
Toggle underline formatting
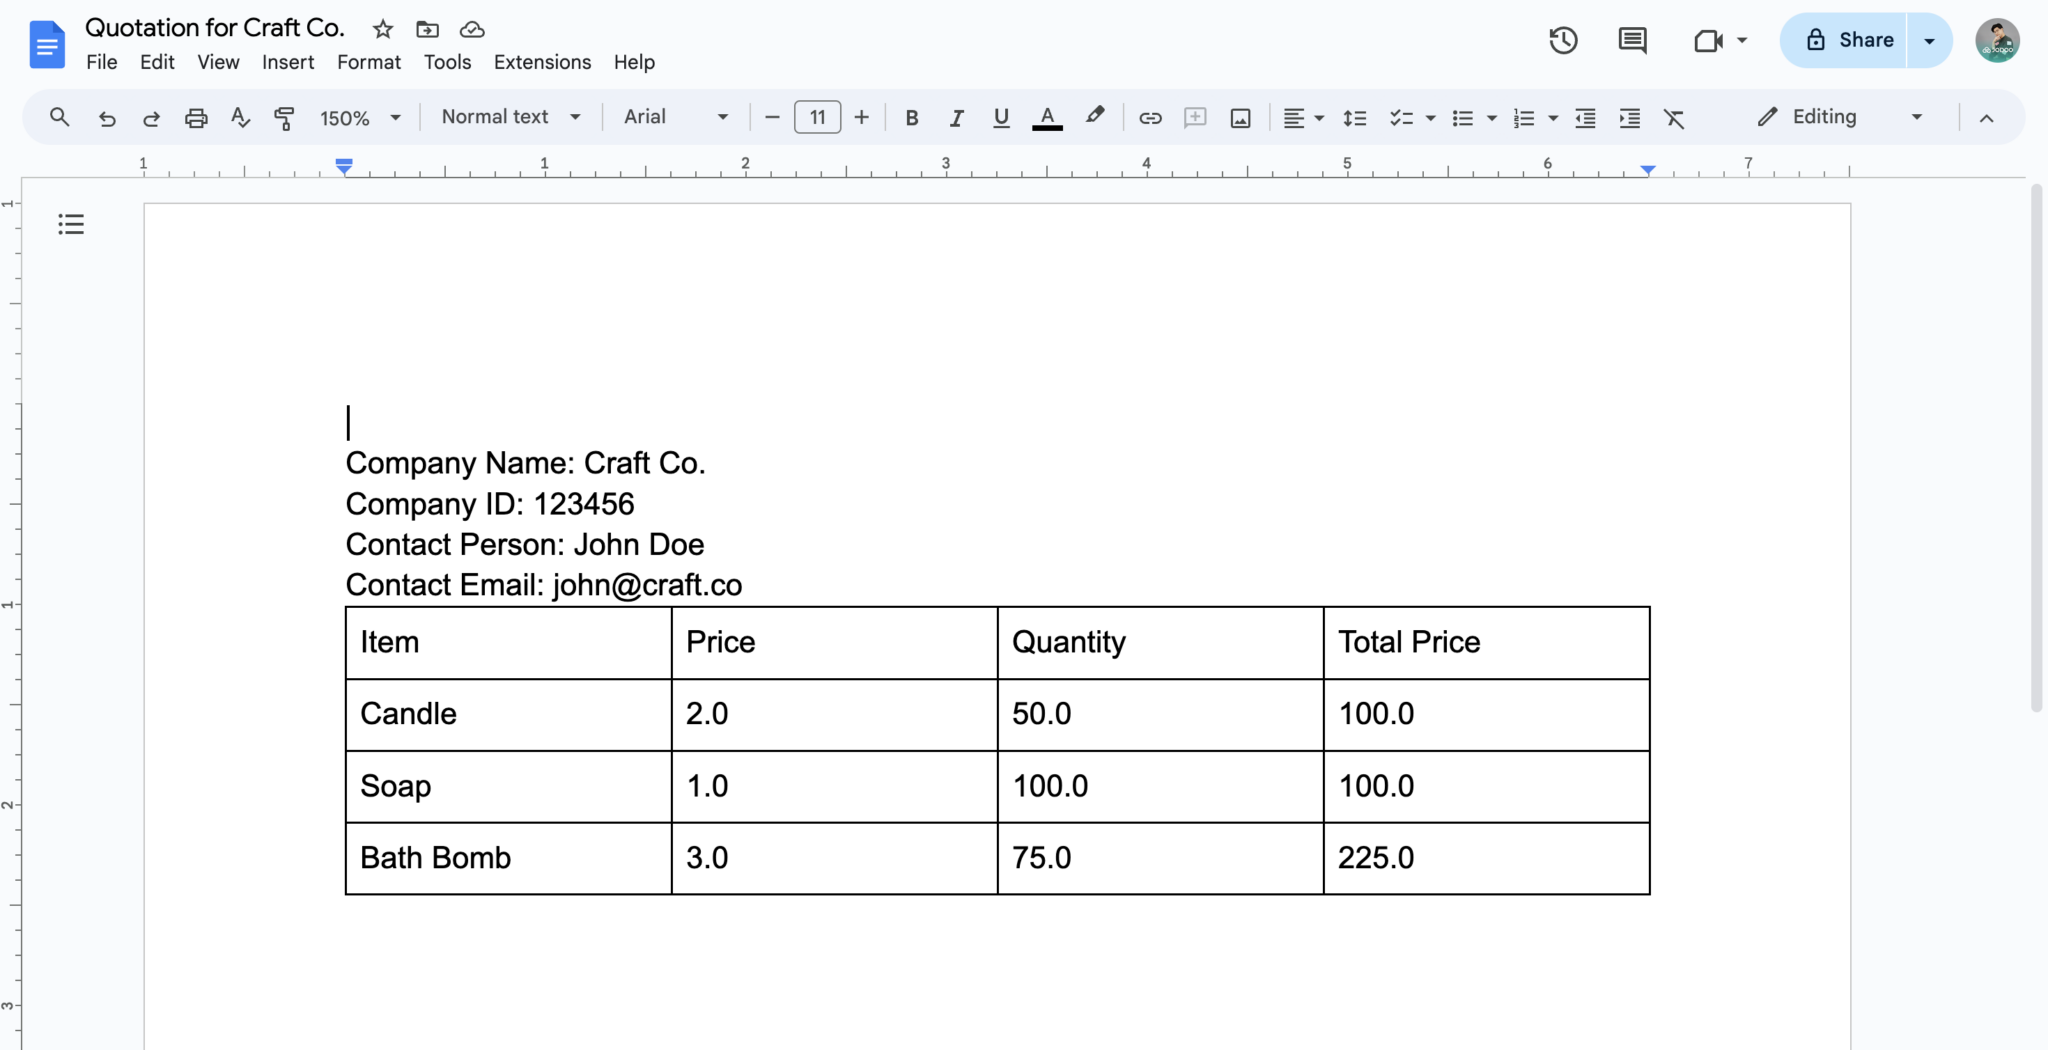1000,117
